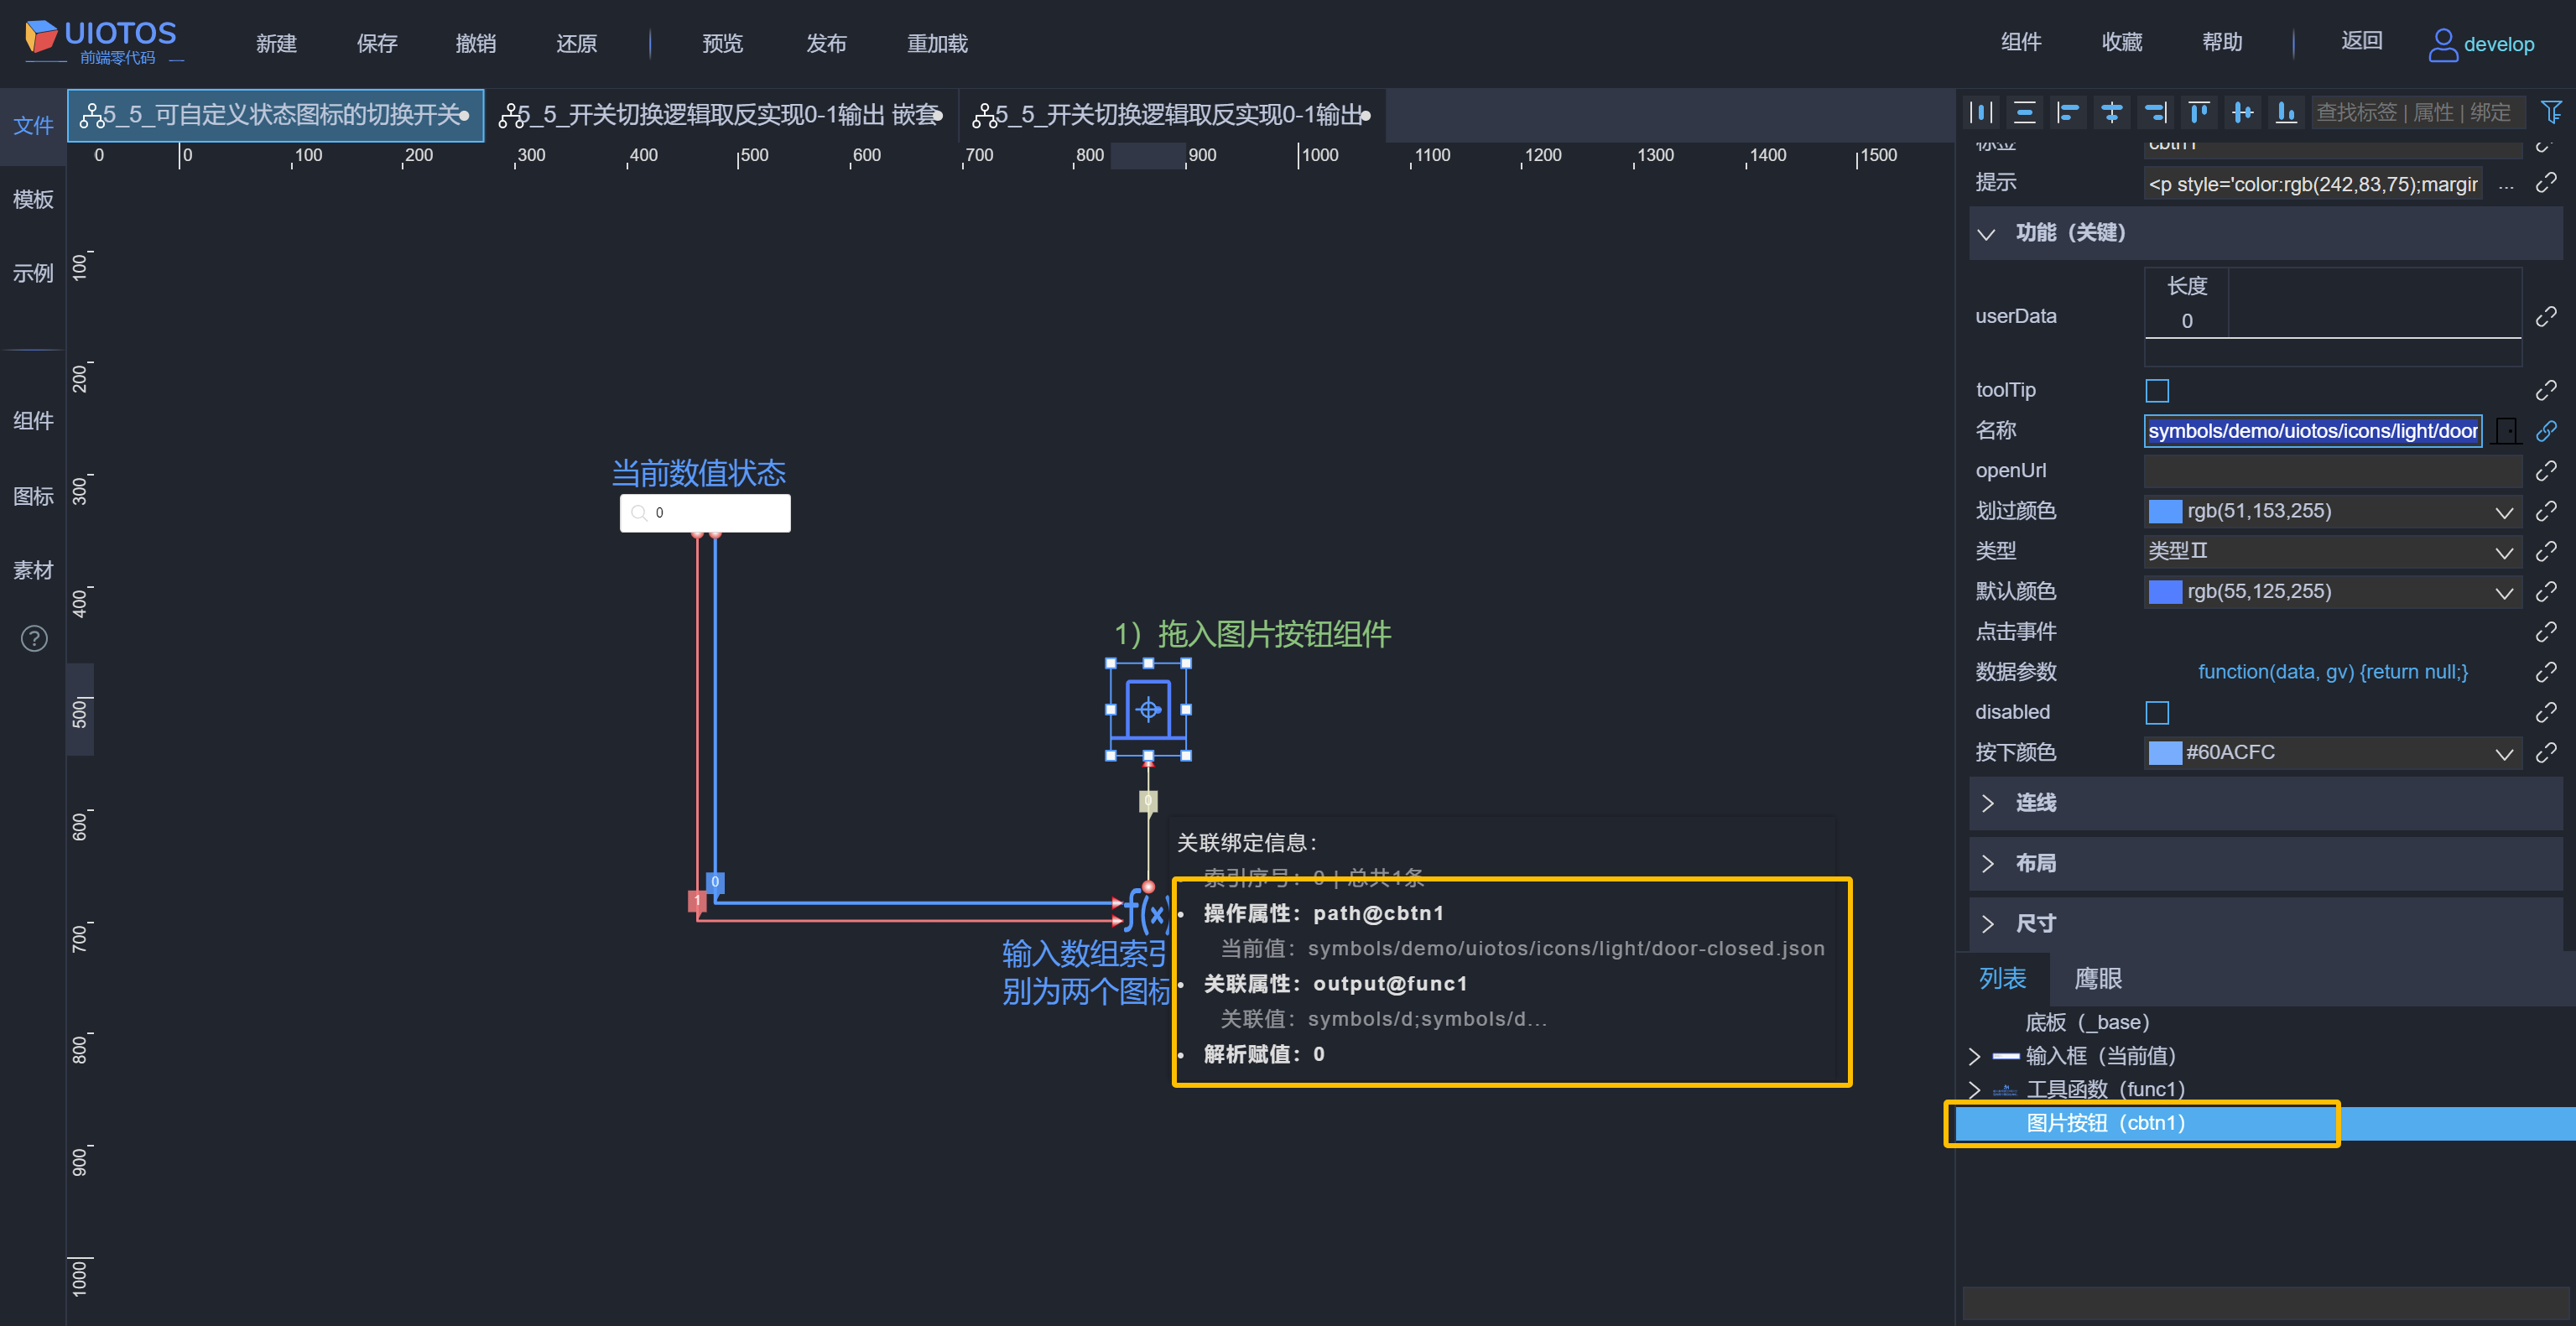Click the 保存 button
The height and width of the screenshot is (1326, 2576).
click(x=377, y=44)
